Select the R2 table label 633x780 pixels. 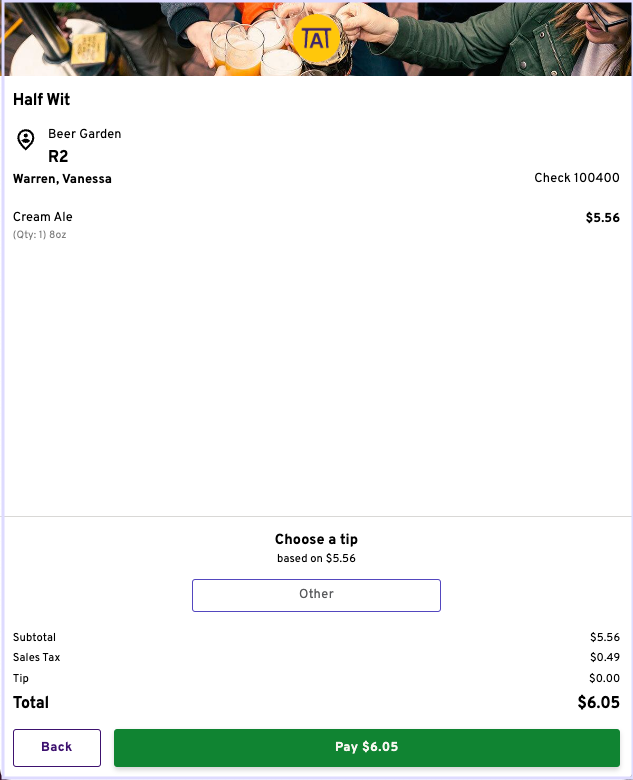[x=58, y=157]
